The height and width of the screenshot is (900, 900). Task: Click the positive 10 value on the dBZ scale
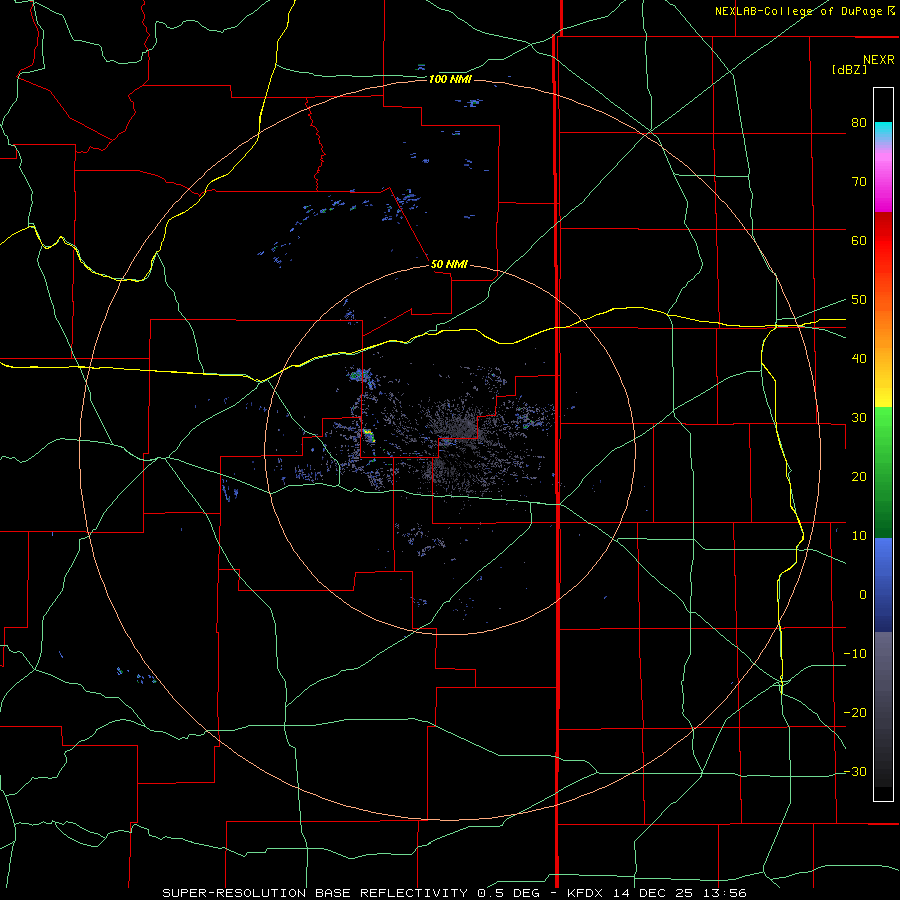859,536
